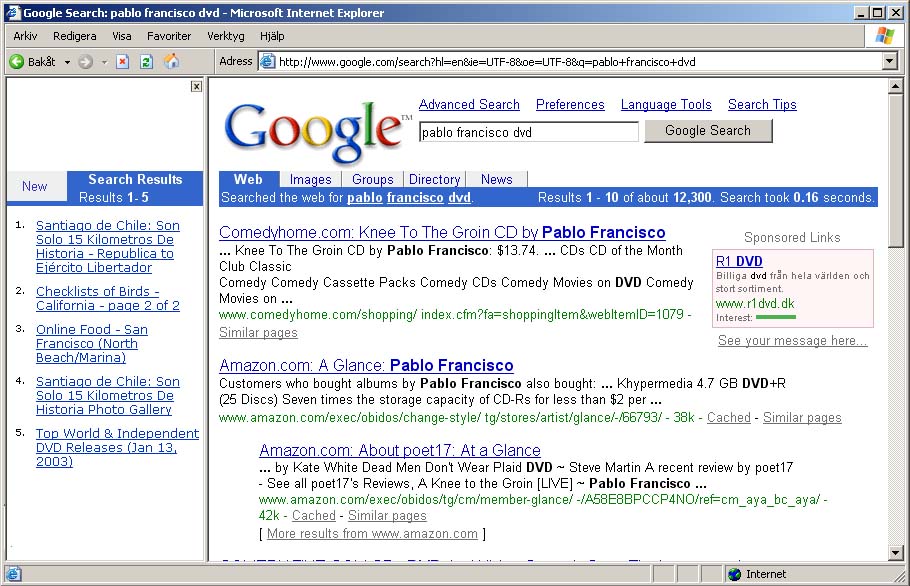
Task: Close the left search side panel
Action: tap(197, 86)
